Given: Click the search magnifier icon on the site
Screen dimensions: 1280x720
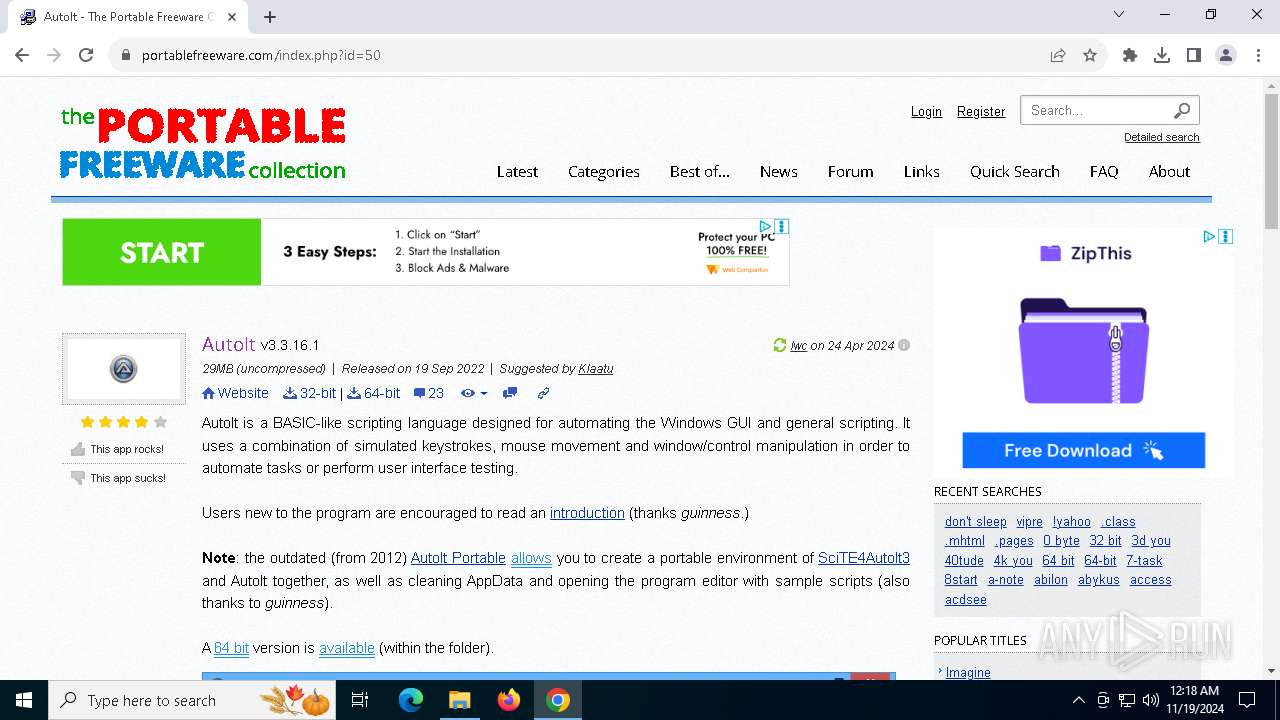Looking at the screenshot, I should (1182, 110).
